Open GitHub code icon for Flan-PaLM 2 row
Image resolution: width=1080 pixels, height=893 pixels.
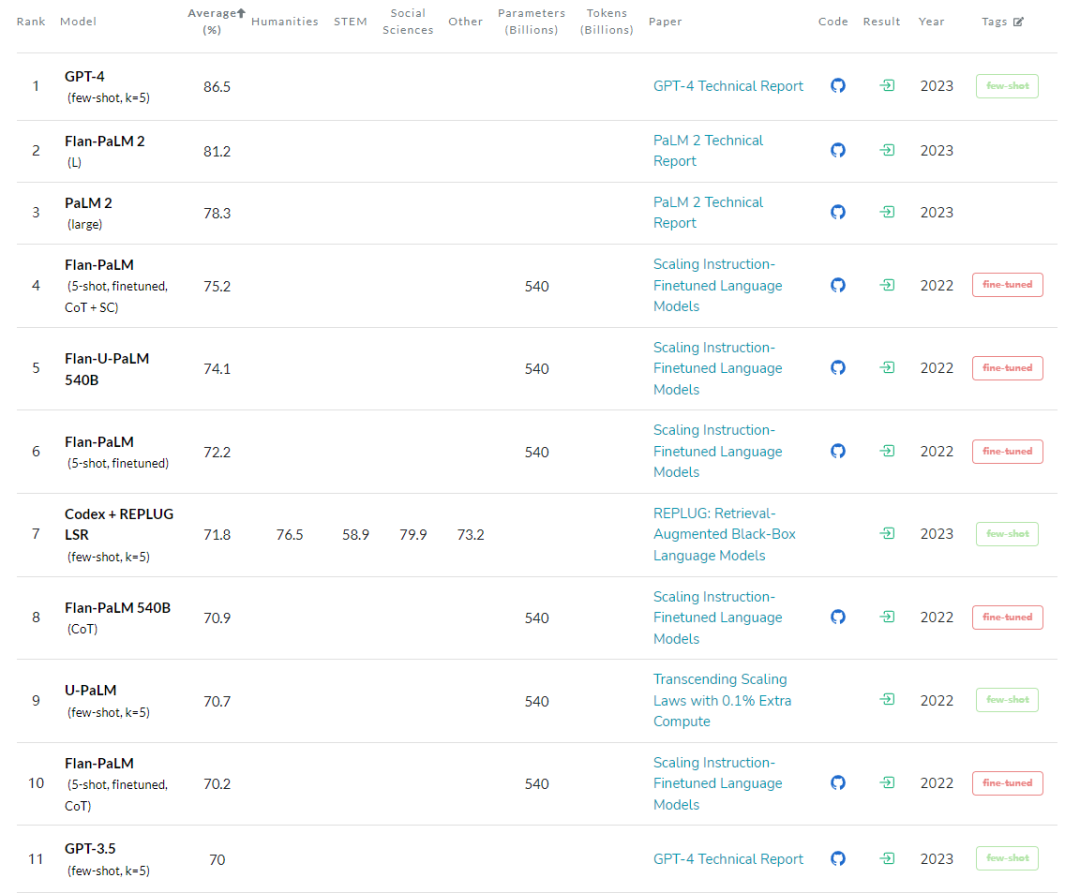click(838, 150)
